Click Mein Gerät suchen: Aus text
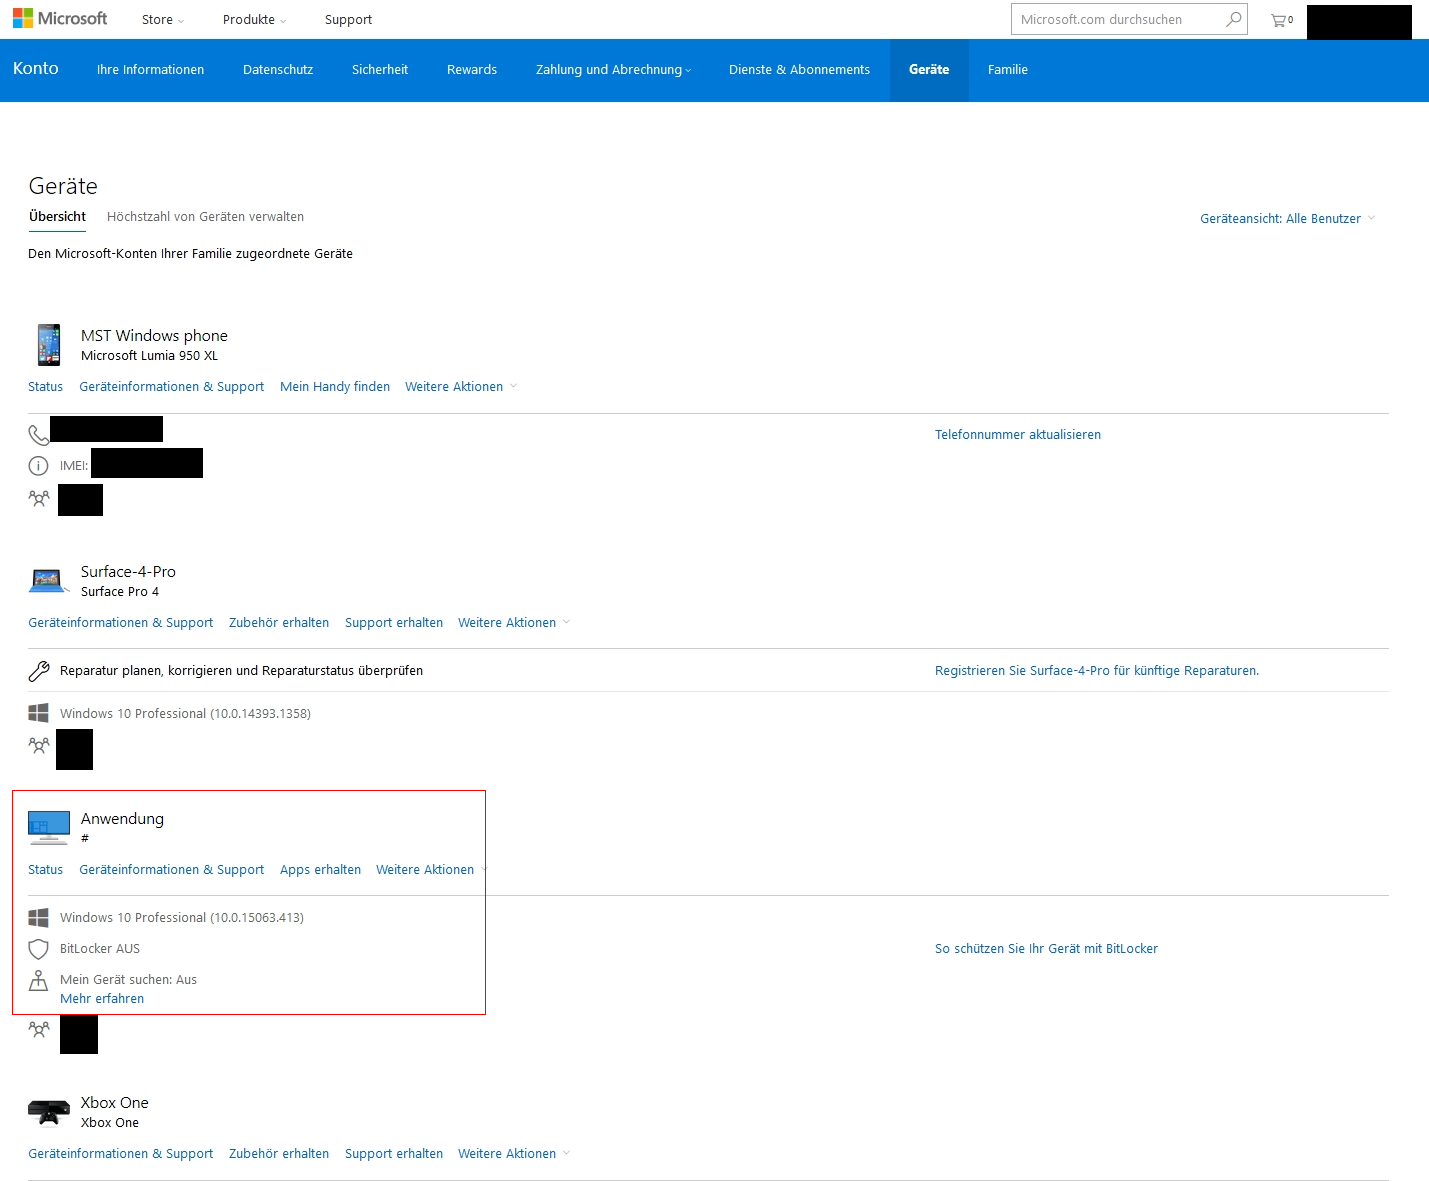 (x=128, y=980)
